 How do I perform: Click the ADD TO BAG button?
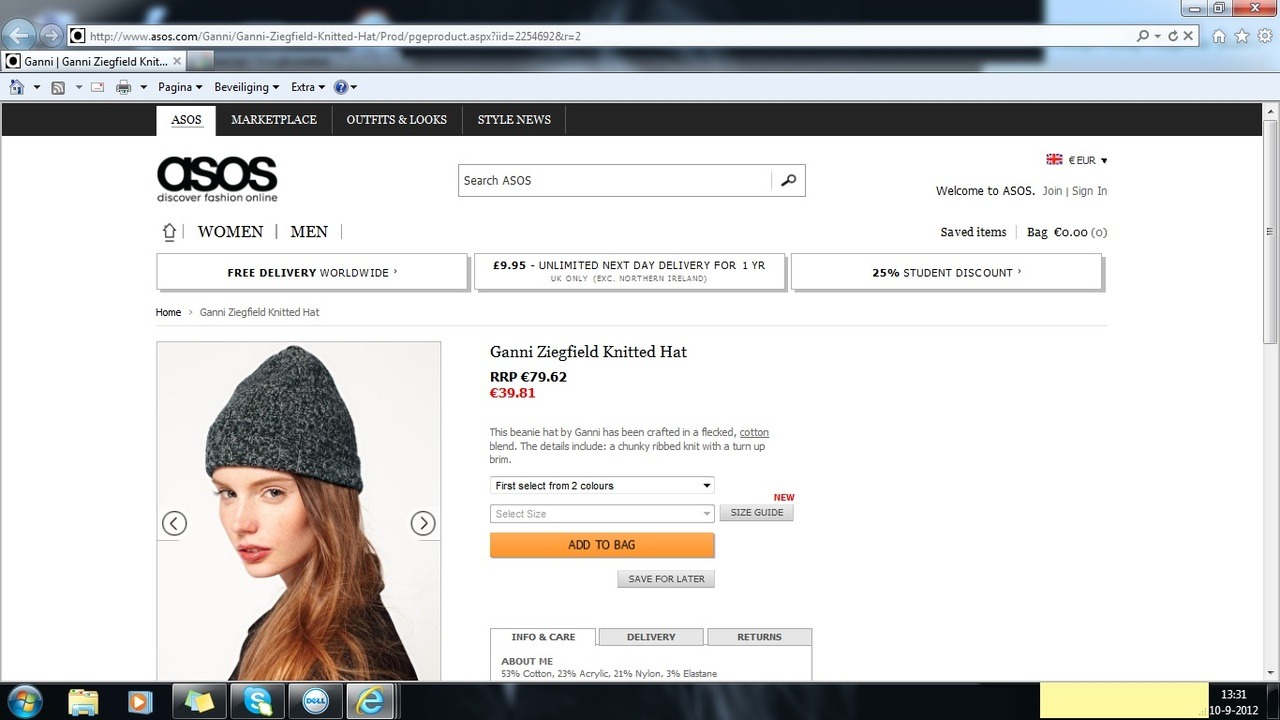click(x=602, y=545)
